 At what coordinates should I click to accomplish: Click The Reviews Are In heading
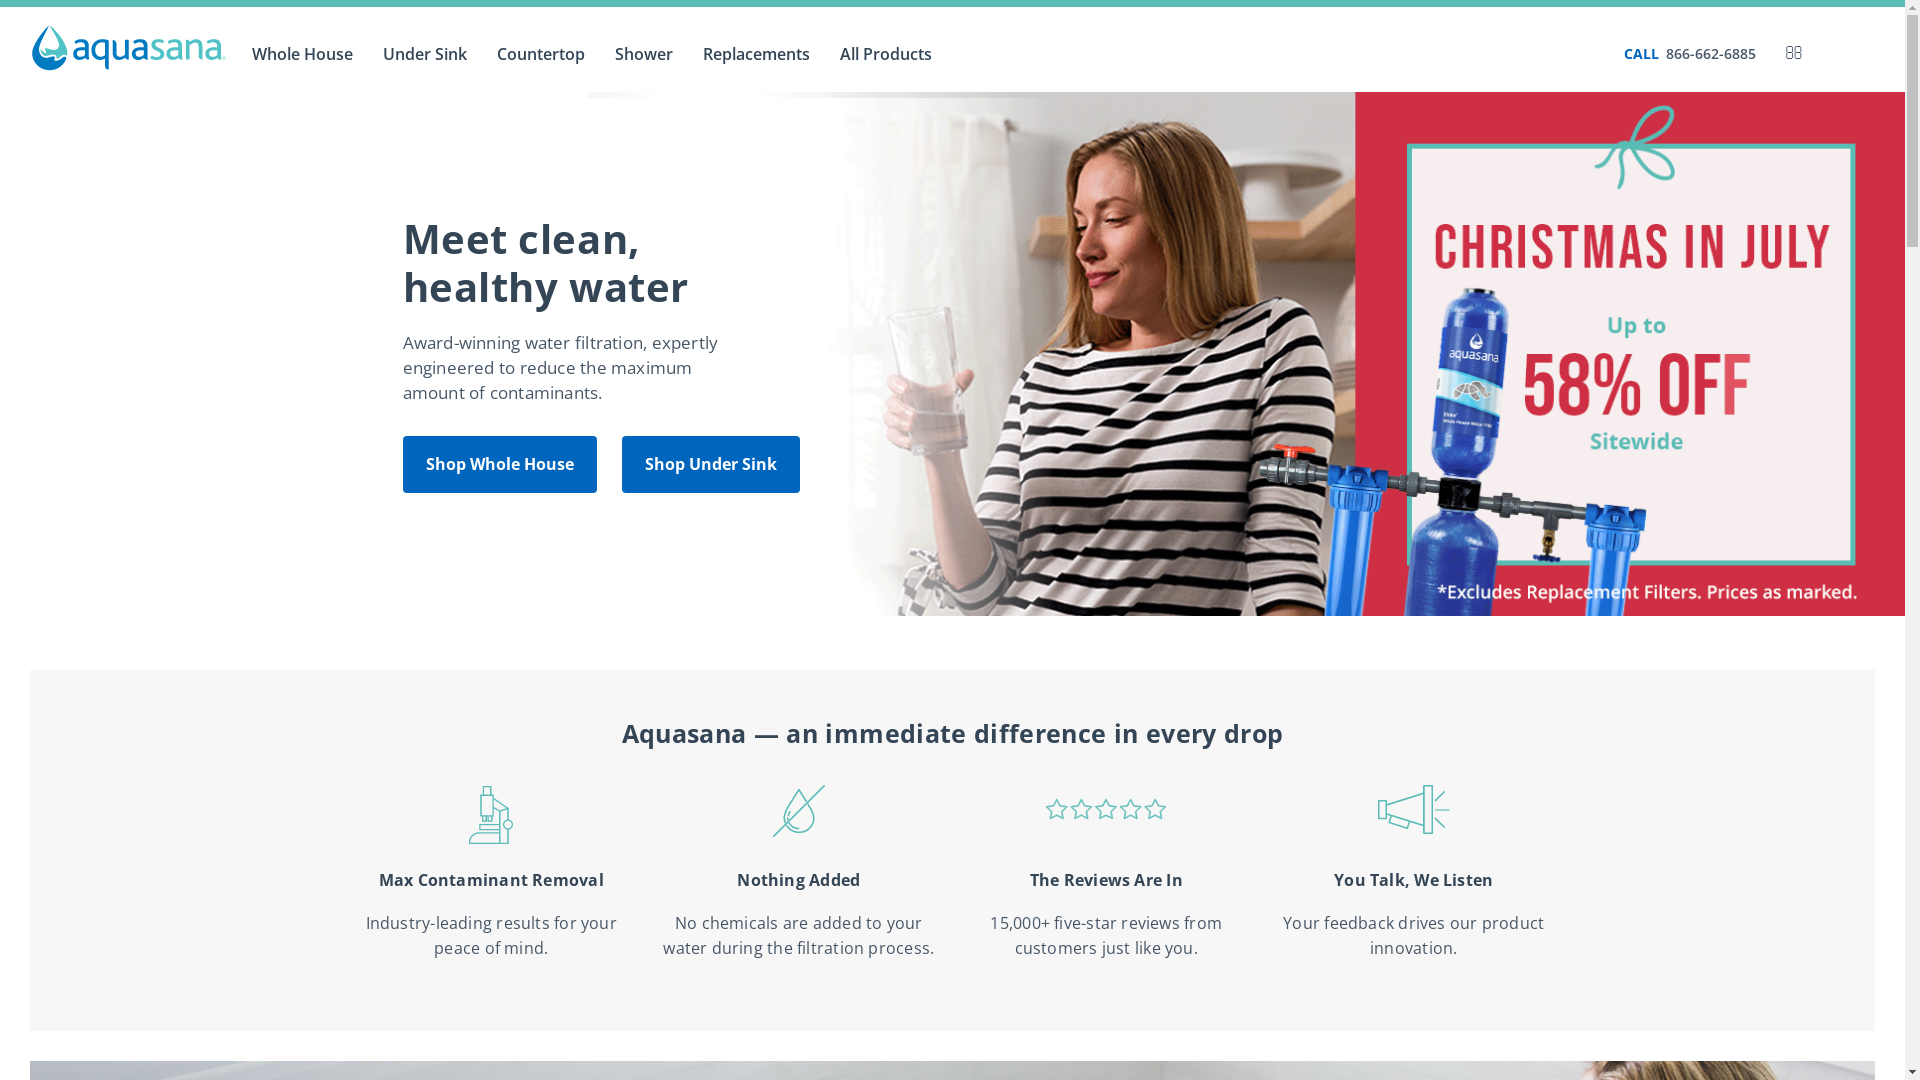point(1106,880)
